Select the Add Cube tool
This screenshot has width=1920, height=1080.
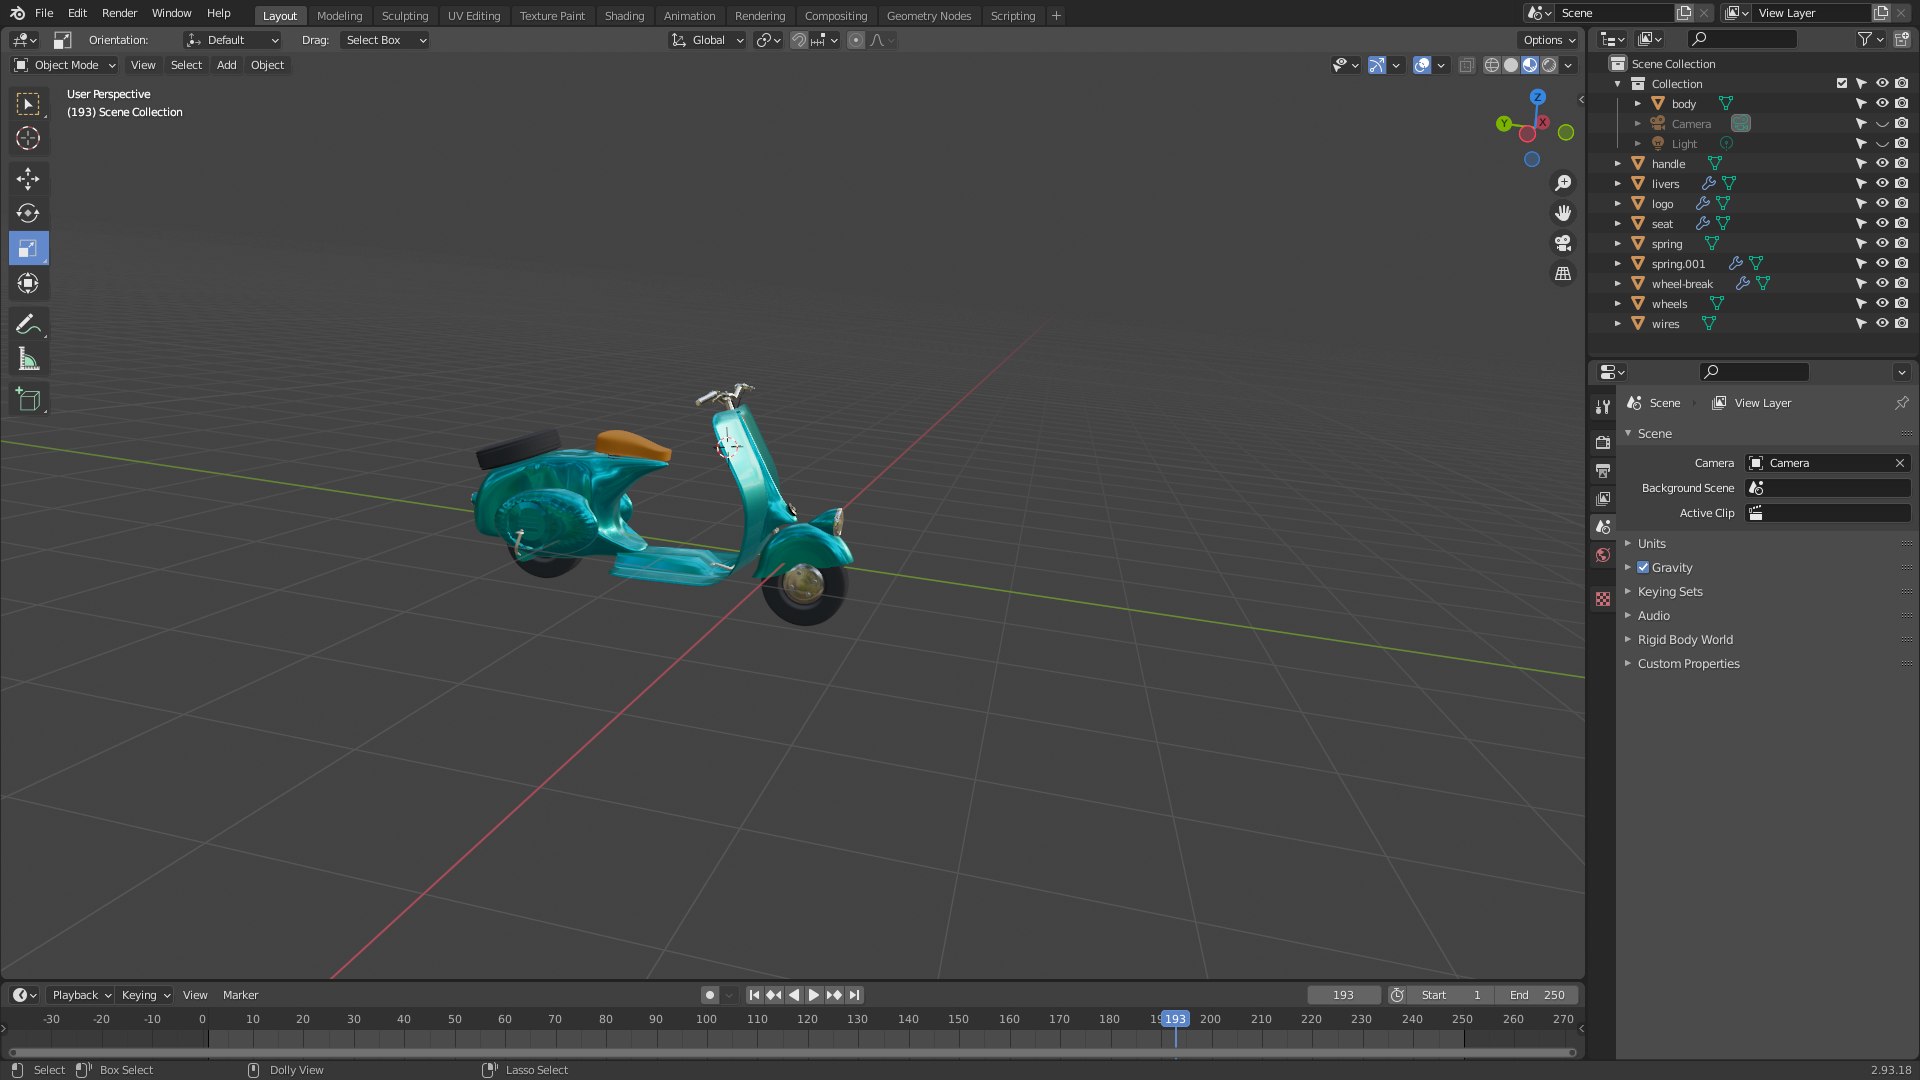click(28, 400)
